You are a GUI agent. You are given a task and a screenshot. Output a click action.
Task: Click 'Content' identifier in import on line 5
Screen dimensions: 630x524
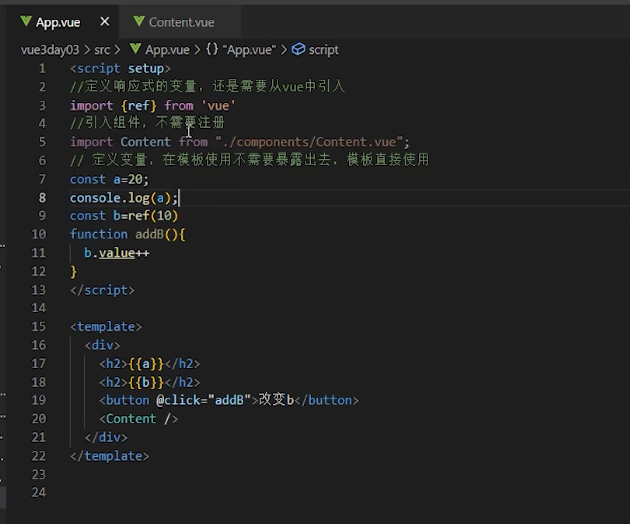[145, 142]
